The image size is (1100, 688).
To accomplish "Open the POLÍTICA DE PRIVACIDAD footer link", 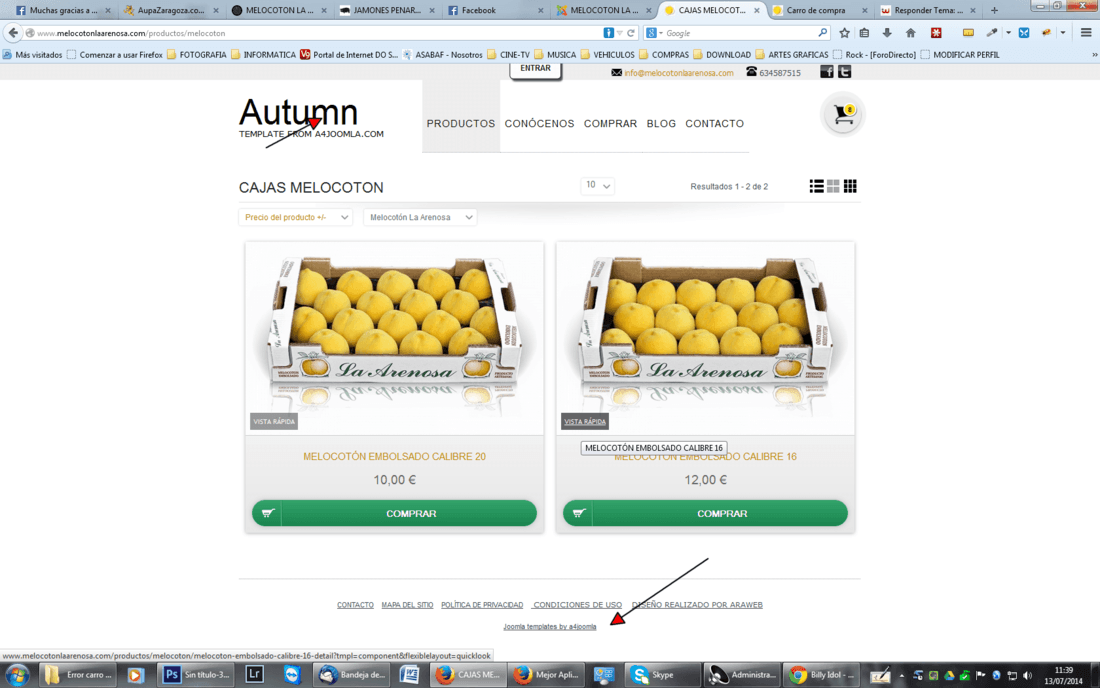I will click(482, 605).
